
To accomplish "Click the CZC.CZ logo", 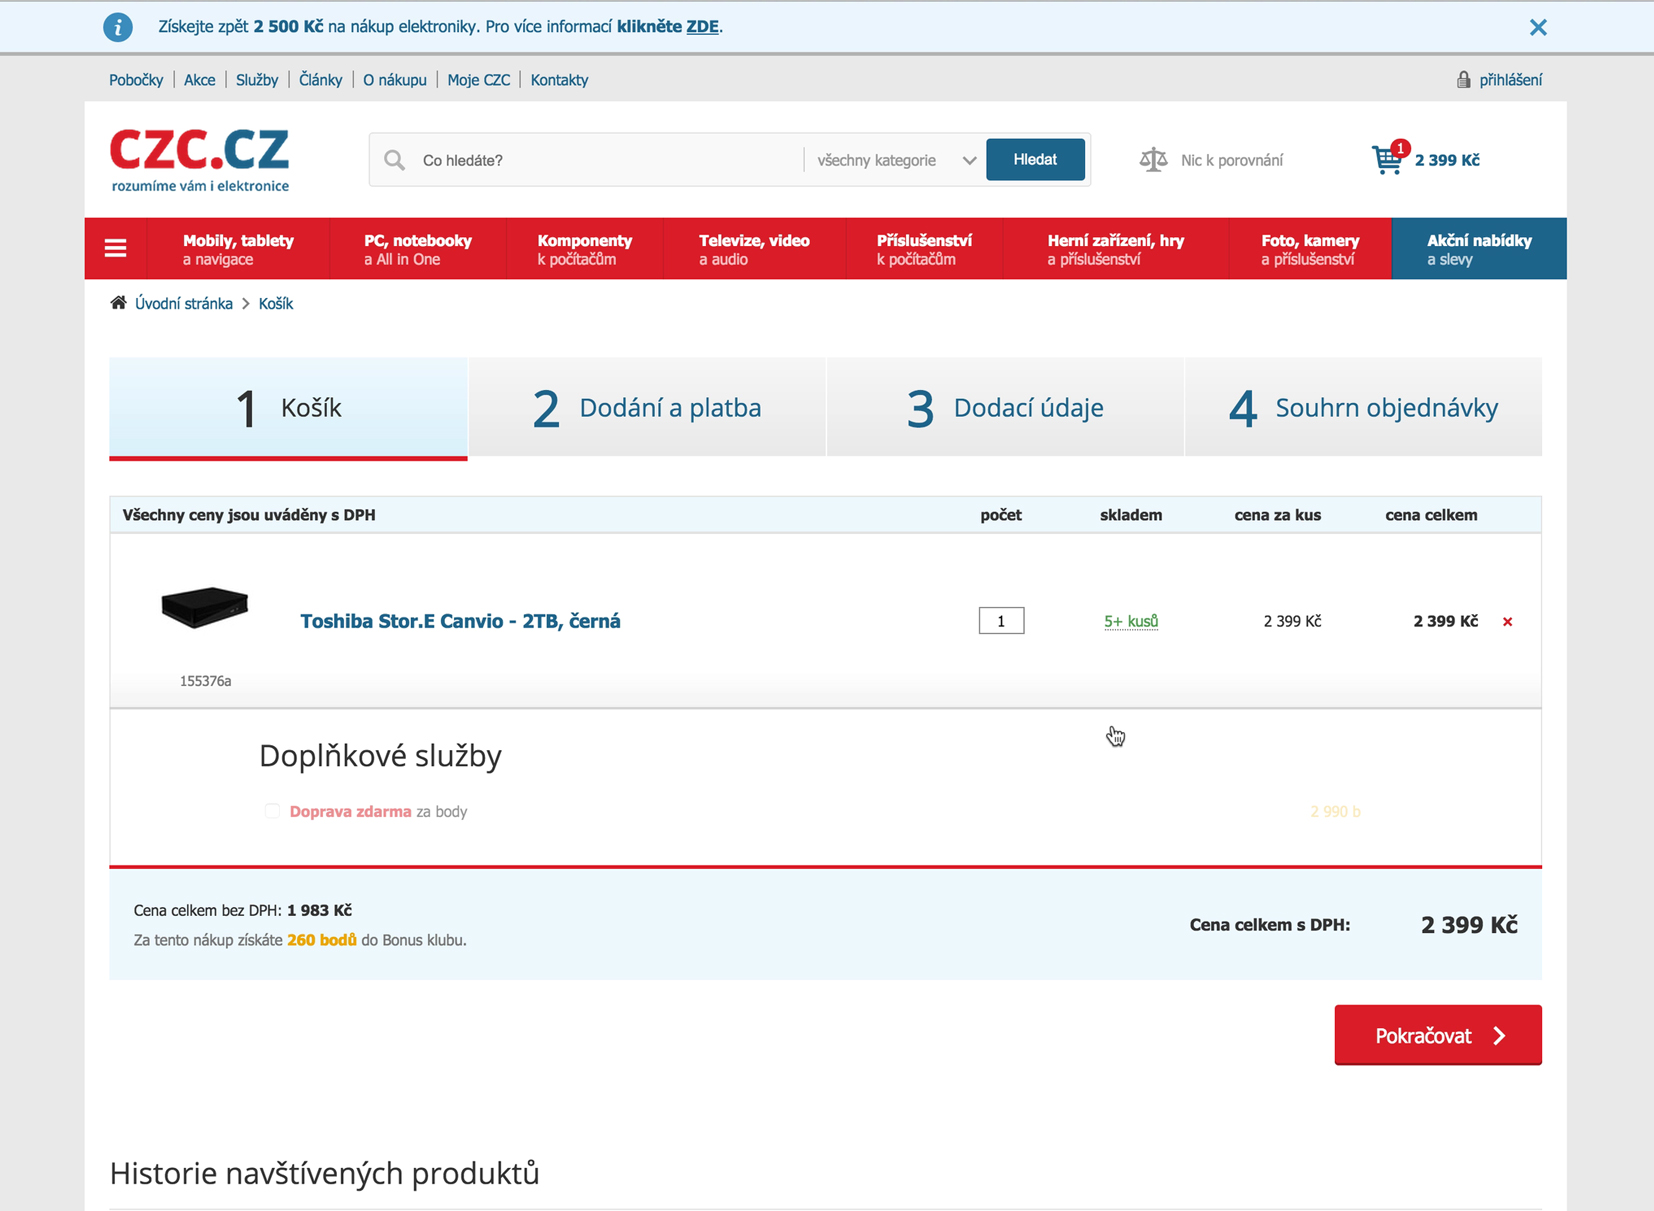I will pyautogui.click(x=200, y=159).
